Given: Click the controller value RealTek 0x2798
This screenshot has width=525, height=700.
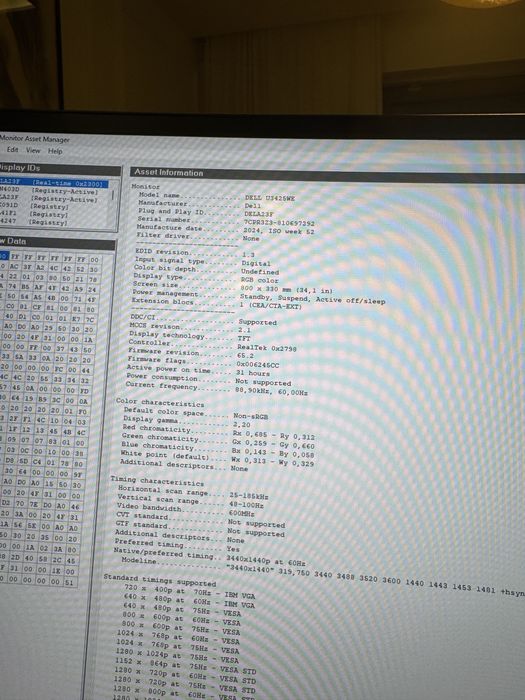Looking at the screenshot, I should 267,348.
